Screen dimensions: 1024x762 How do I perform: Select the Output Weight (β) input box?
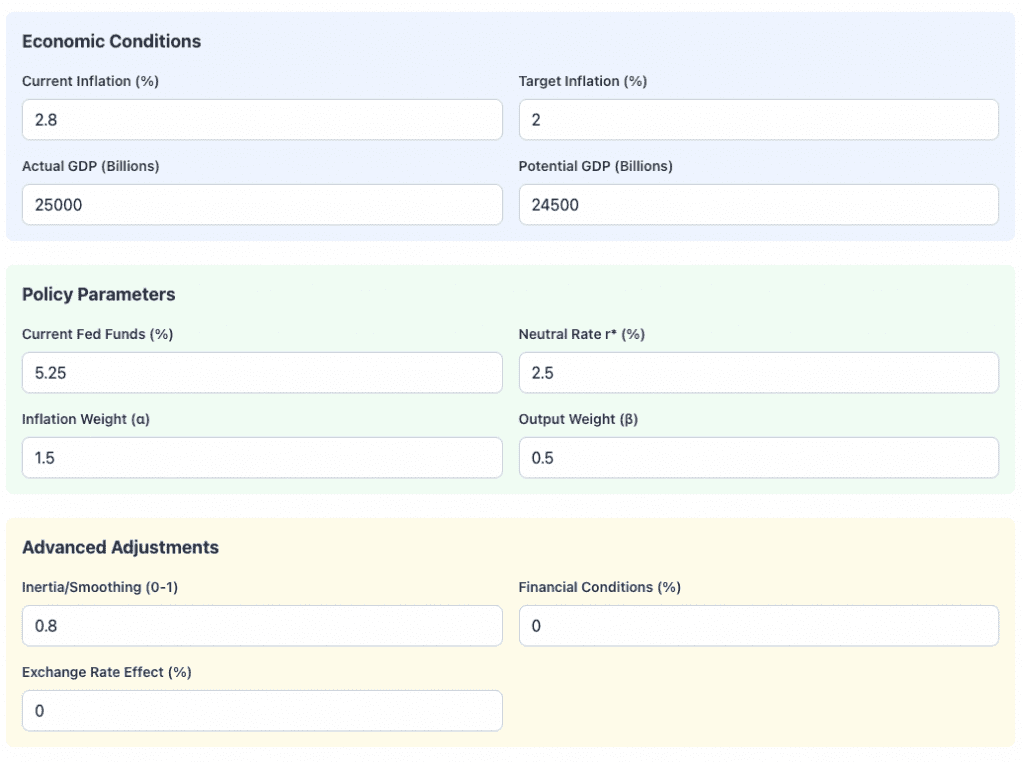pyautogui.click(x=758, y=458)
